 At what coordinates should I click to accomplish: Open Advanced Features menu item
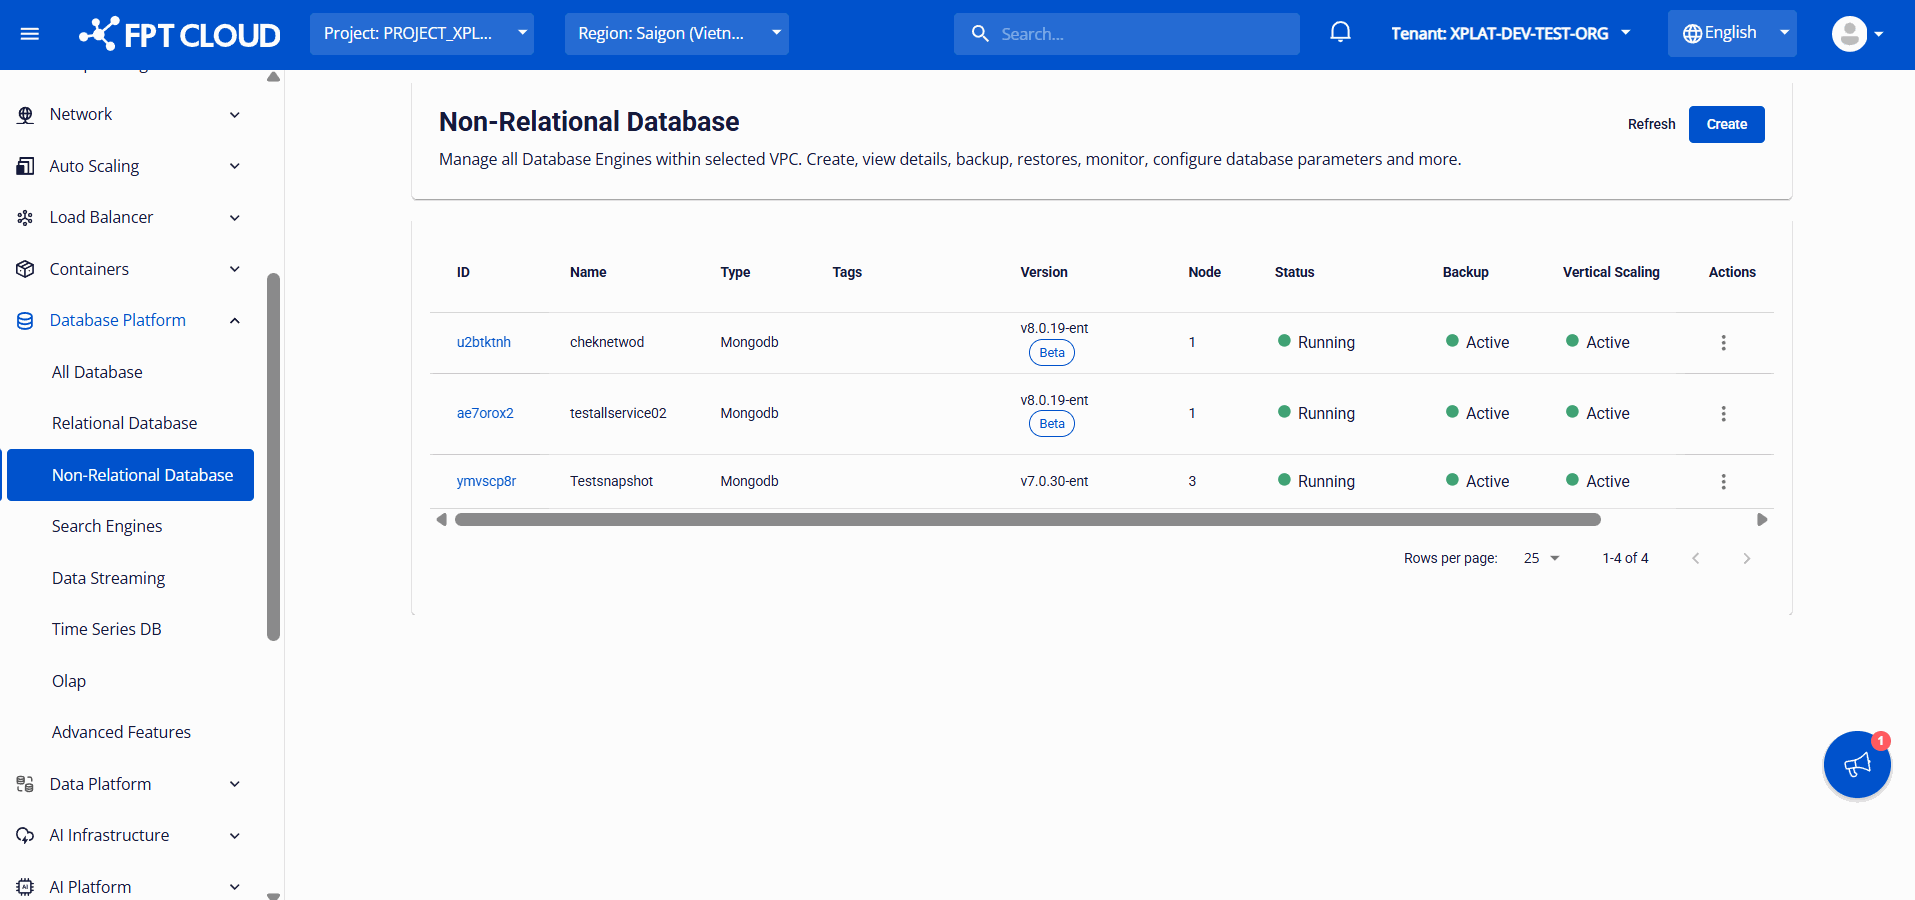coord(121,733)
